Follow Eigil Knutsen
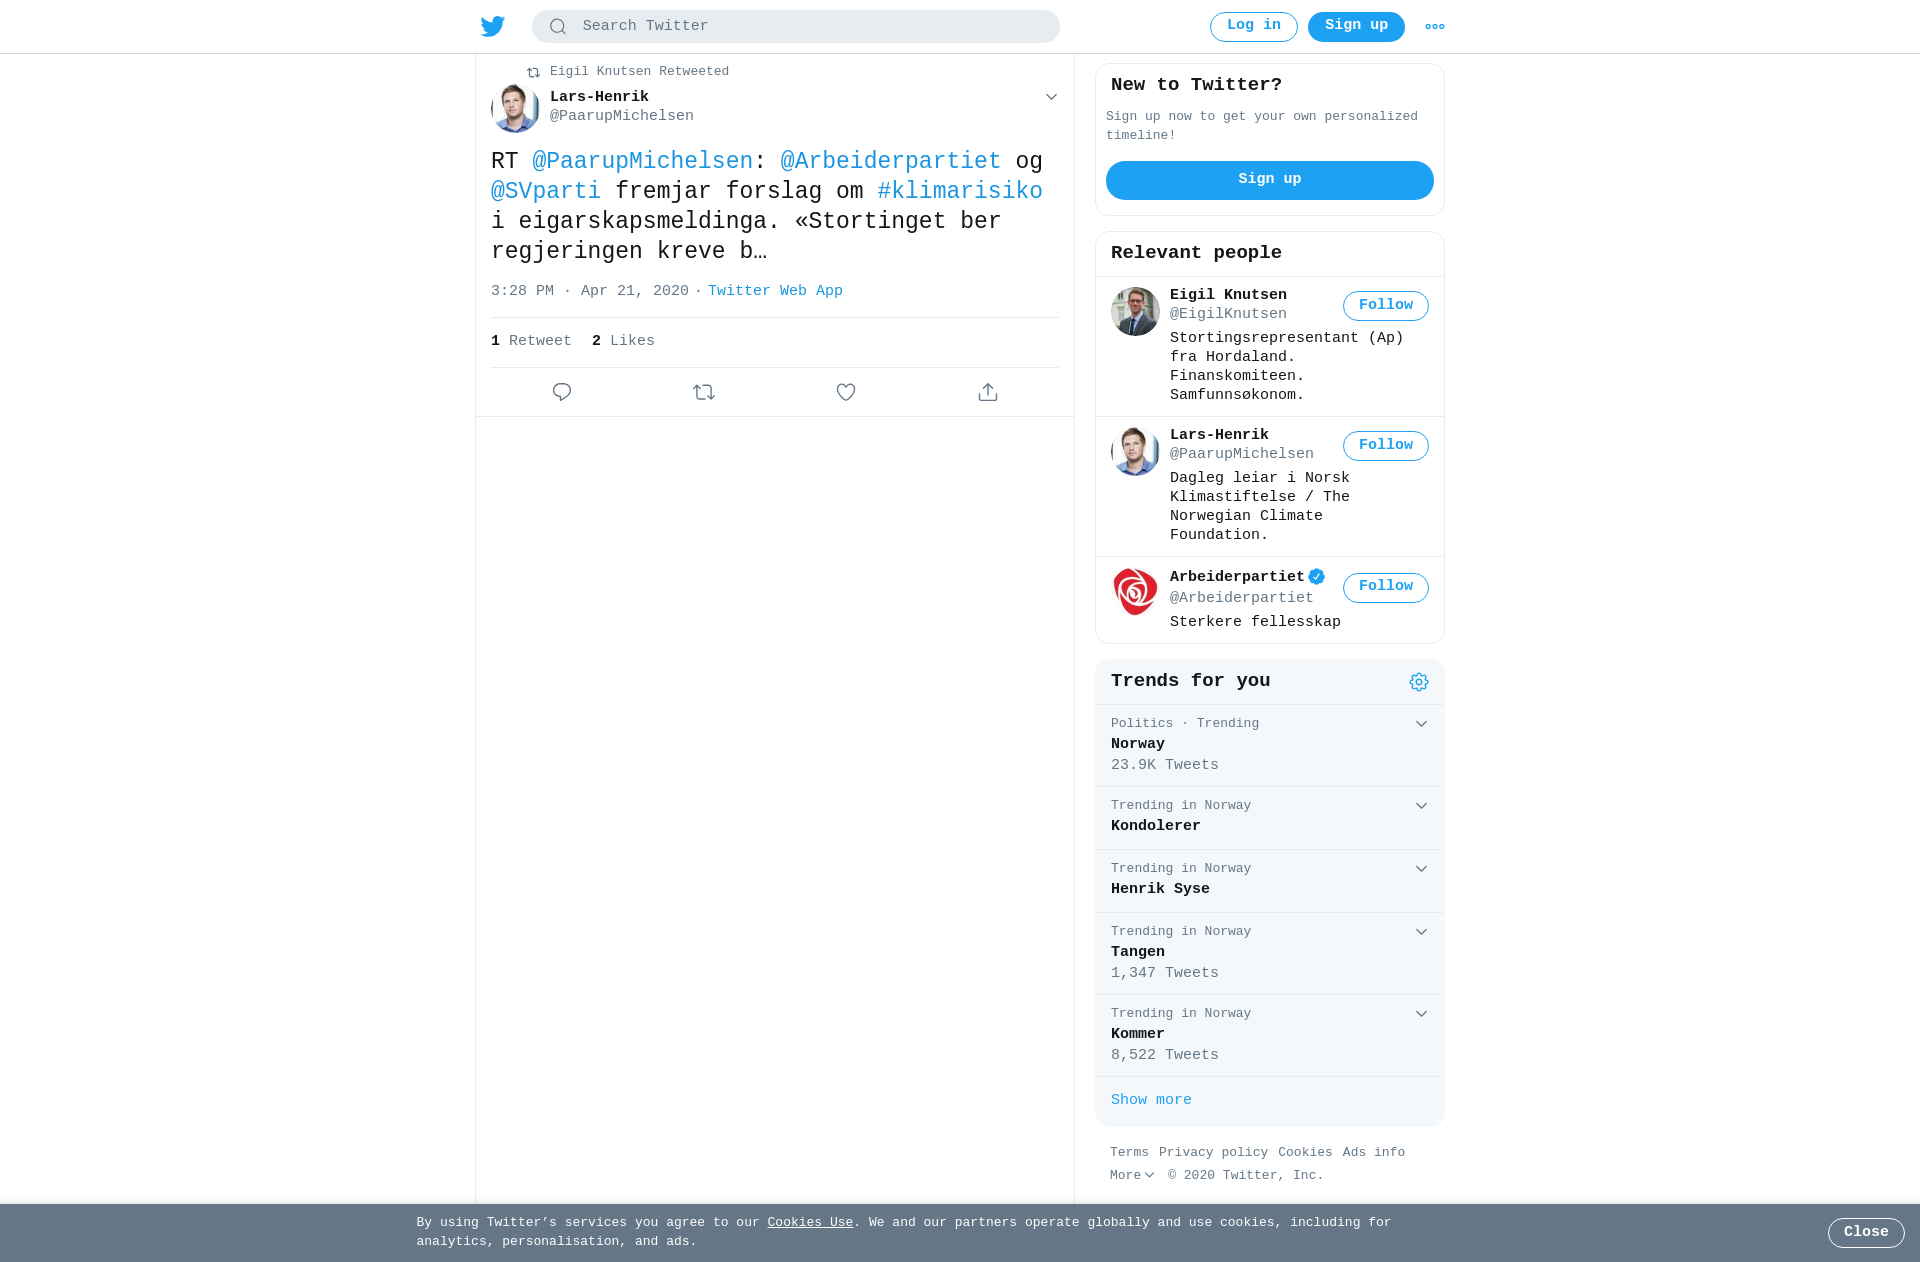Image resolution: width=1920 pixels, height=1262 pixels. (1386, 306)
